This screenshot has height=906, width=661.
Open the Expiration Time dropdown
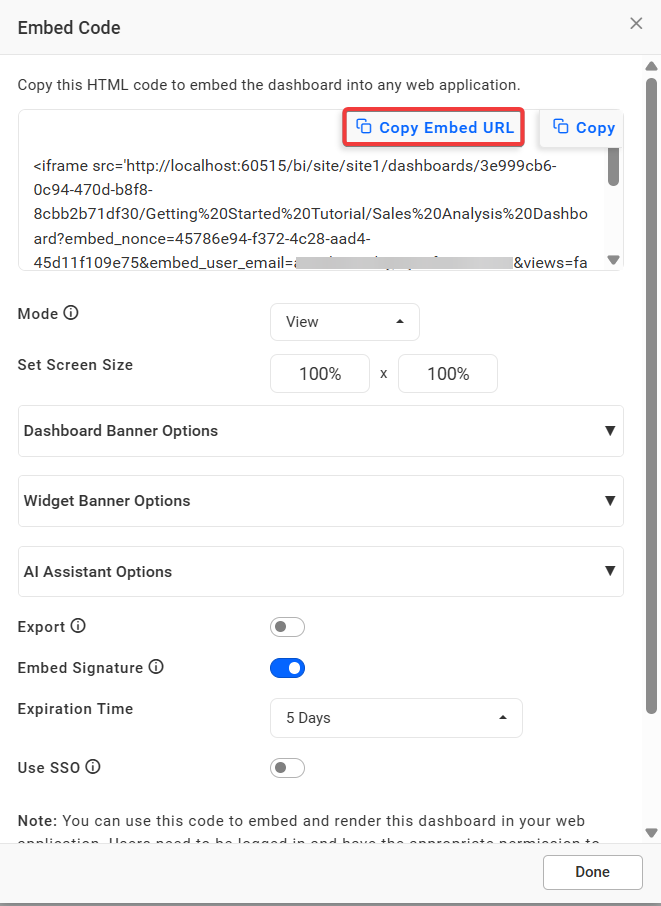click(x=396, y=718)
